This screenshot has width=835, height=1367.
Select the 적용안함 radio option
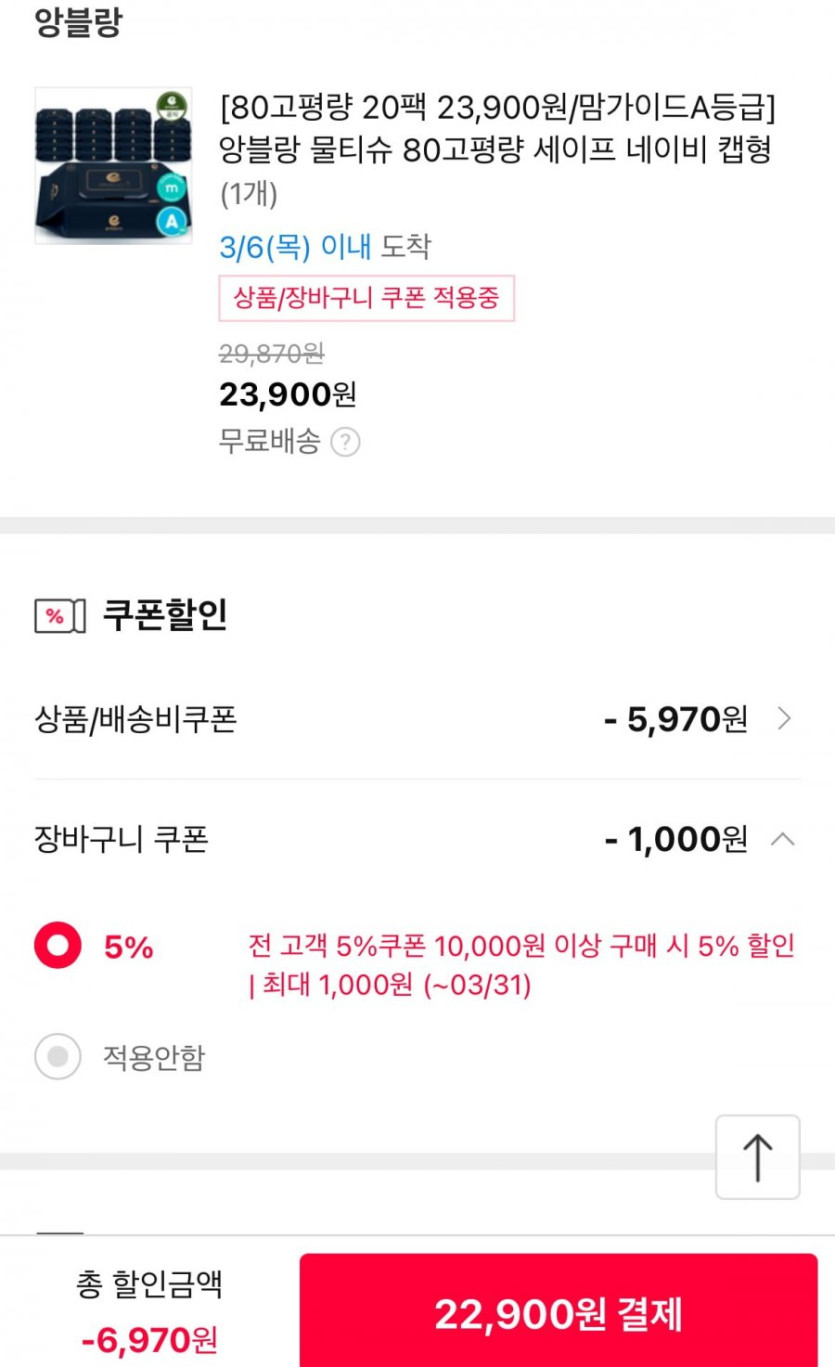(x=58, y=1057)
